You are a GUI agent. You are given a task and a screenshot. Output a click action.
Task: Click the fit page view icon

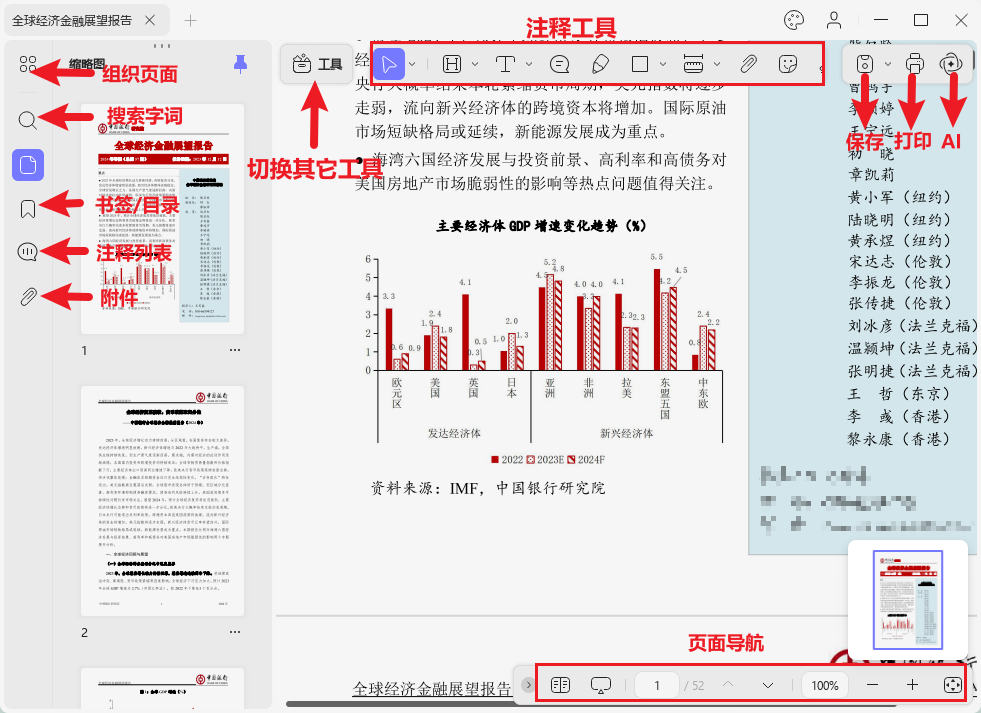coord(952,685)
